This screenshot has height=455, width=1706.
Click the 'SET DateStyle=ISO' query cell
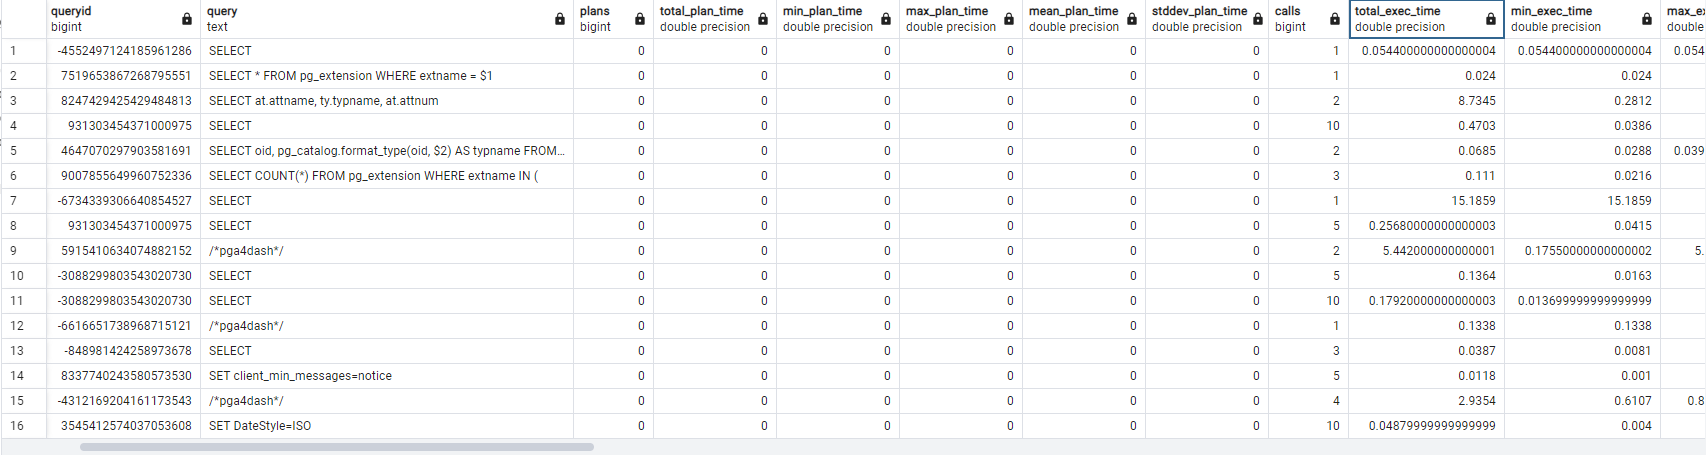tap(260, 426)
